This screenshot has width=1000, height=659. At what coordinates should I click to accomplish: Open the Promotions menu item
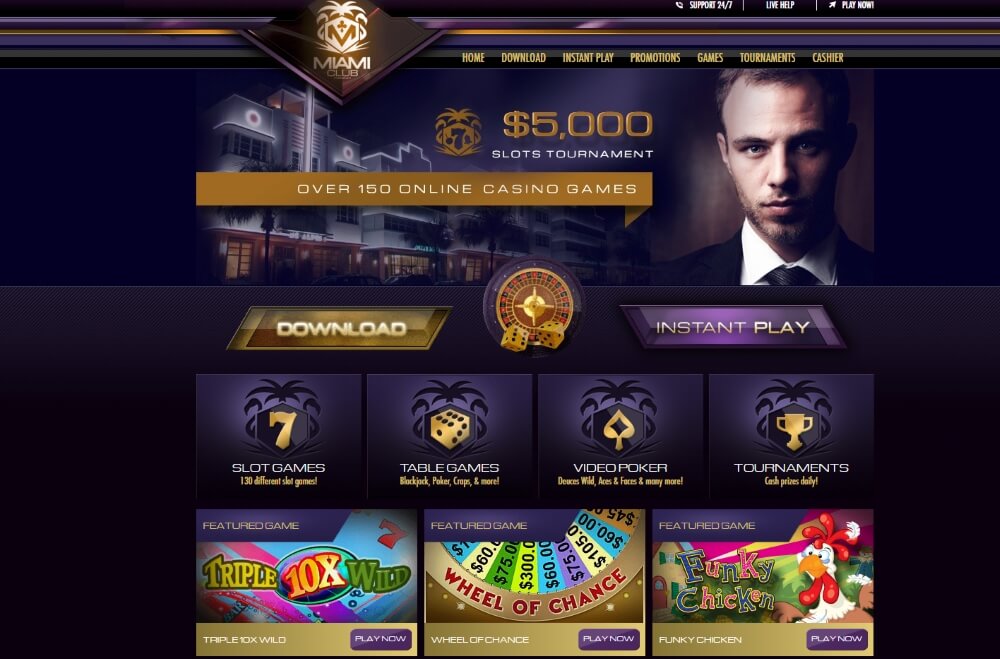(655, 57)
